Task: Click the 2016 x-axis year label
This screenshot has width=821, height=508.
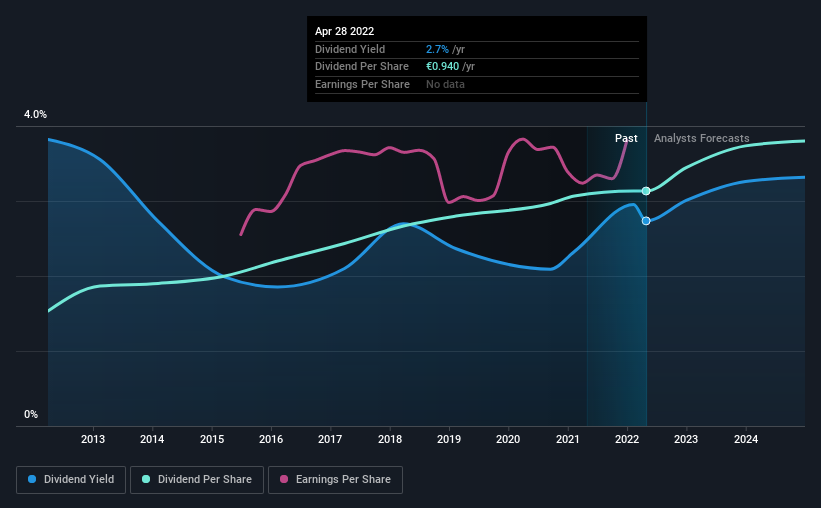Action: click(x=271, y=439)
